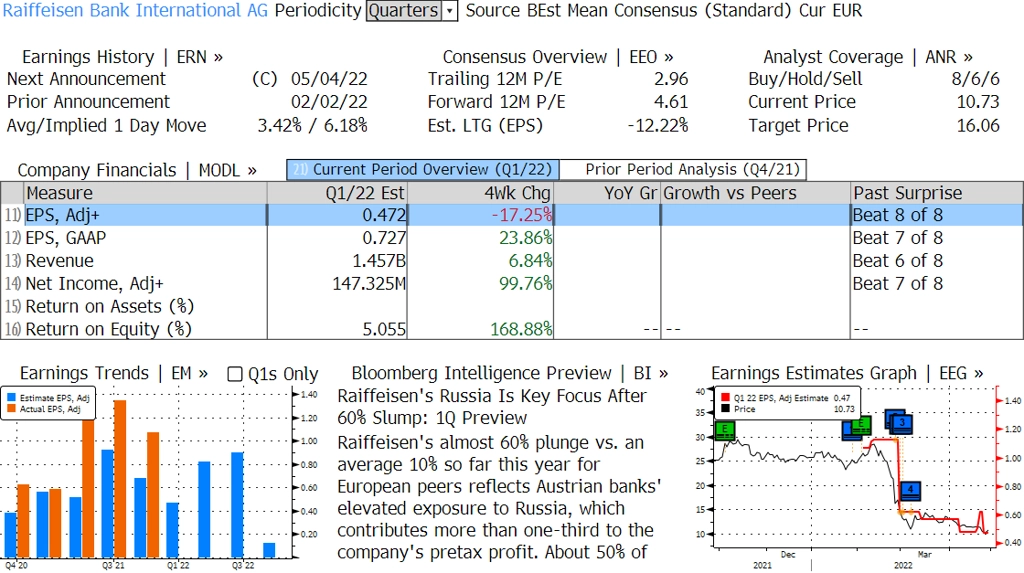Viewport: 1024px width, 573px height.
Task: Click Net Income estimate 147.325M cell
Action: click(369, 284)
